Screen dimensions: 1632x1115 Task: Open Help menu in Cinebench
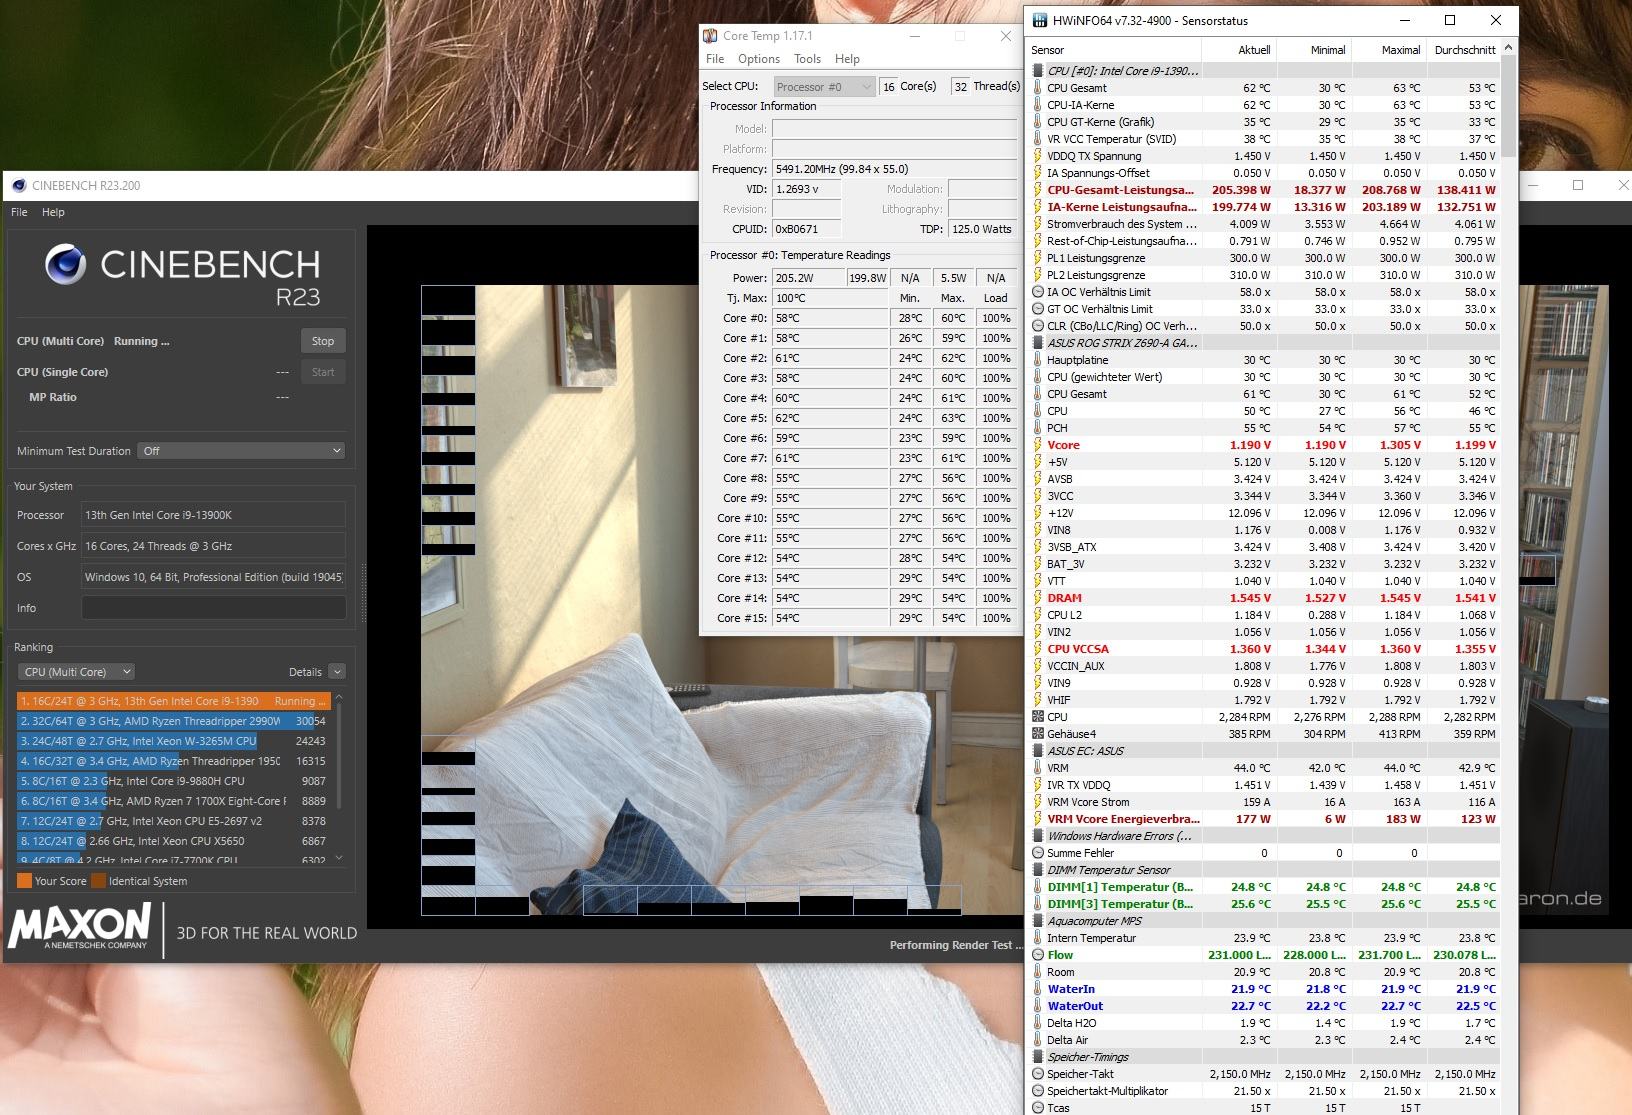[53, 212]
